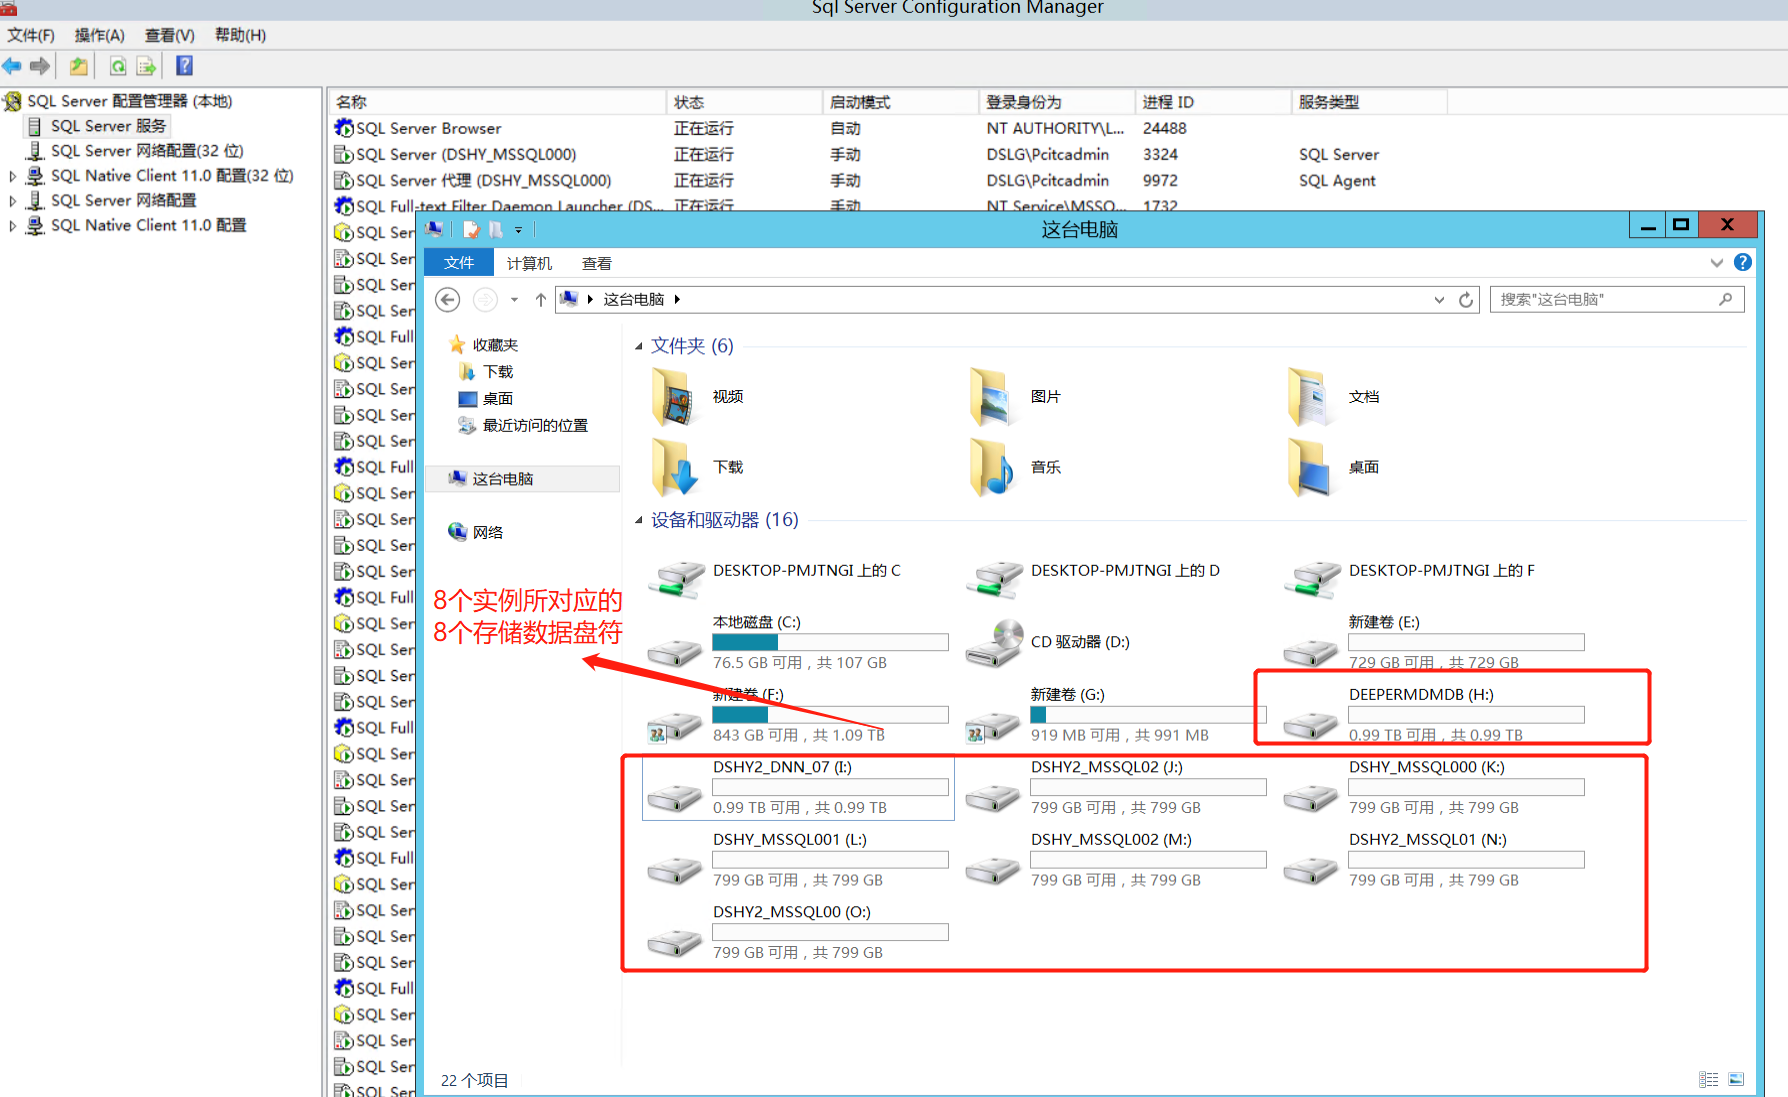Go back in the 这台电脑 Explorer window
This screenshot has height=1097, width=1788.
coord(448,299)
